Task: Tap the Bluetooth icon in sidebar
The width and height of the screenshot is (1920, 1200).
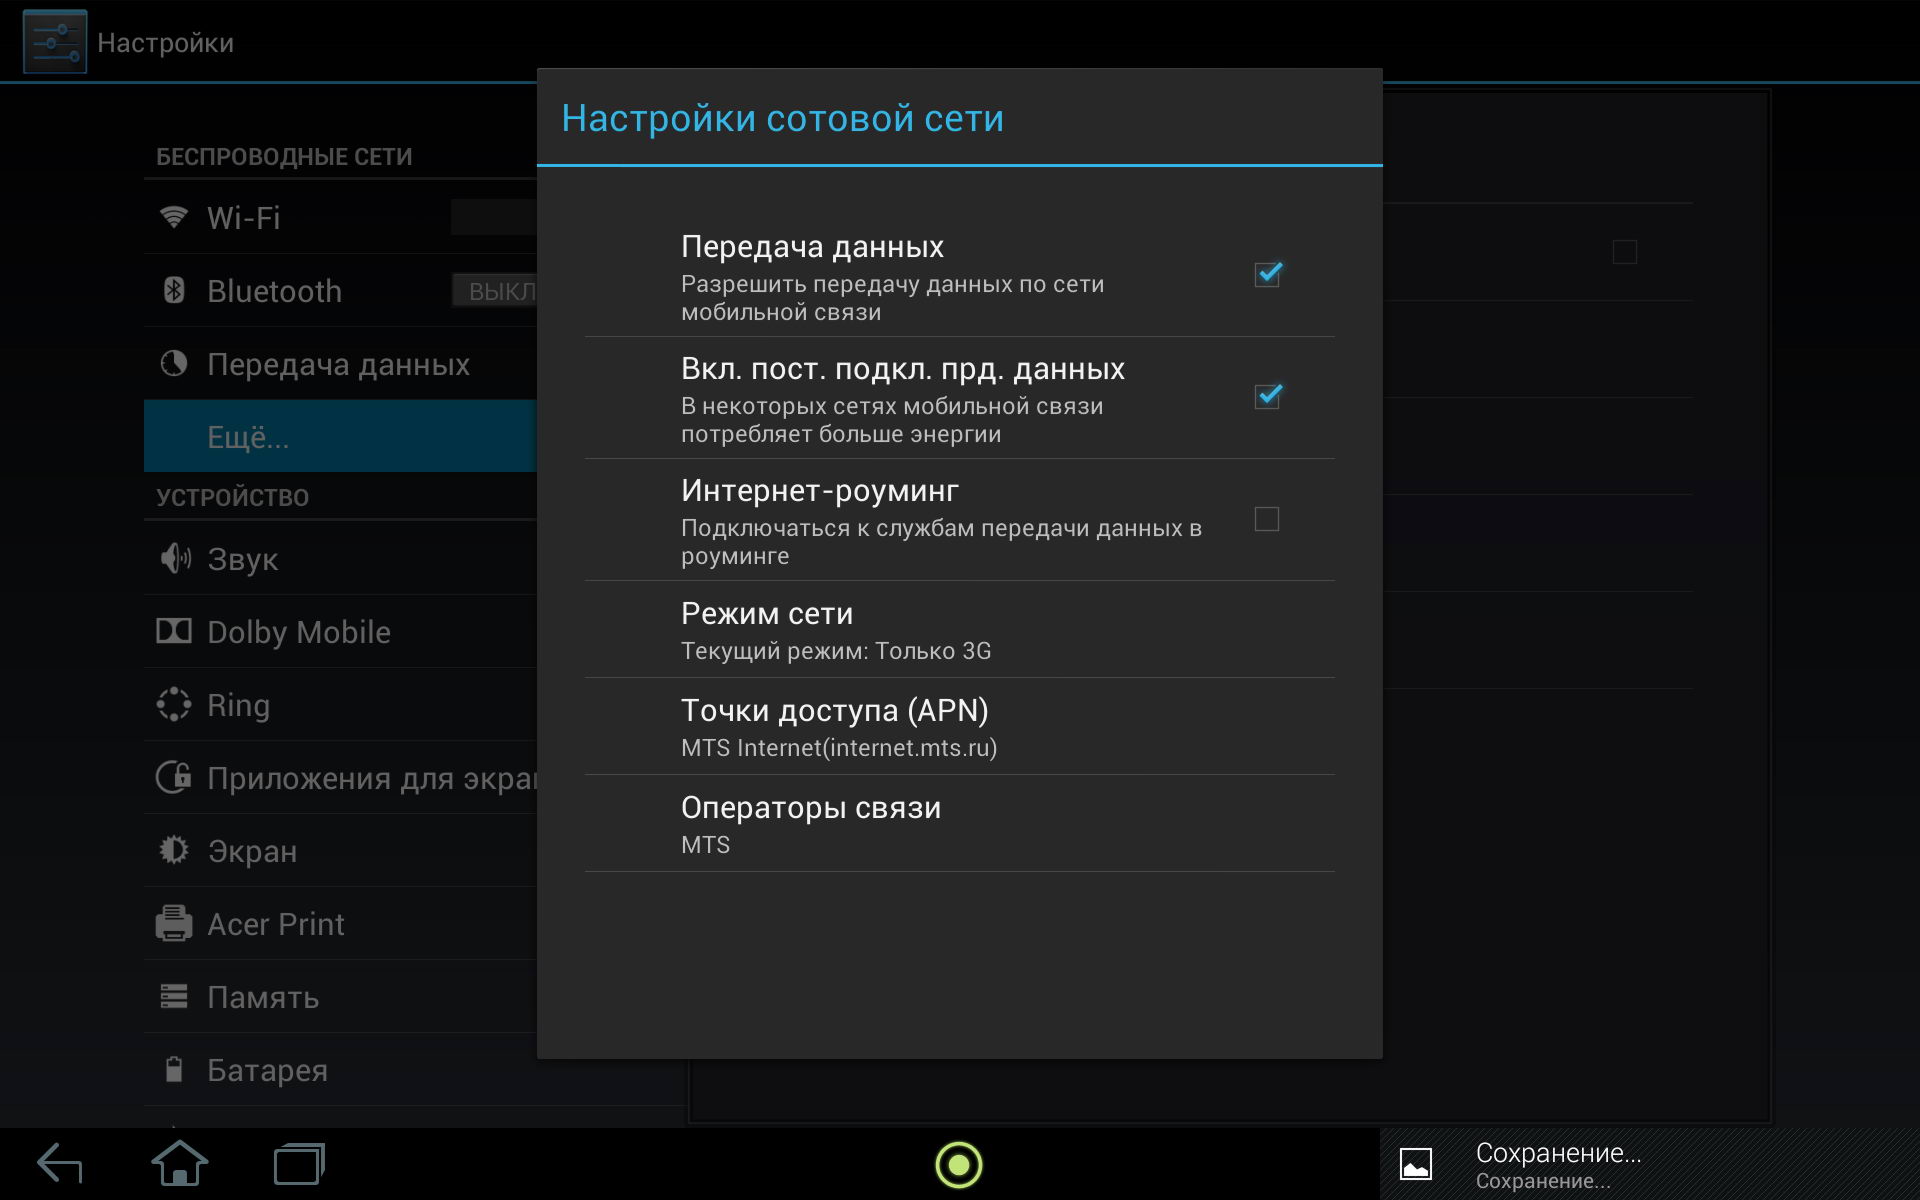Action: 174,290
